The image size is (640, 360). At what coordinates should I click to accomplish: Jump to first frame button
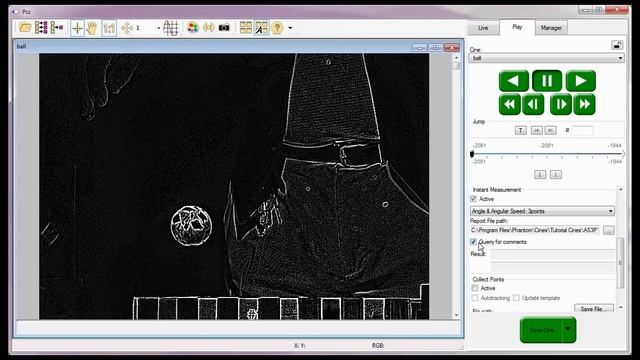[x=537, y=130]
